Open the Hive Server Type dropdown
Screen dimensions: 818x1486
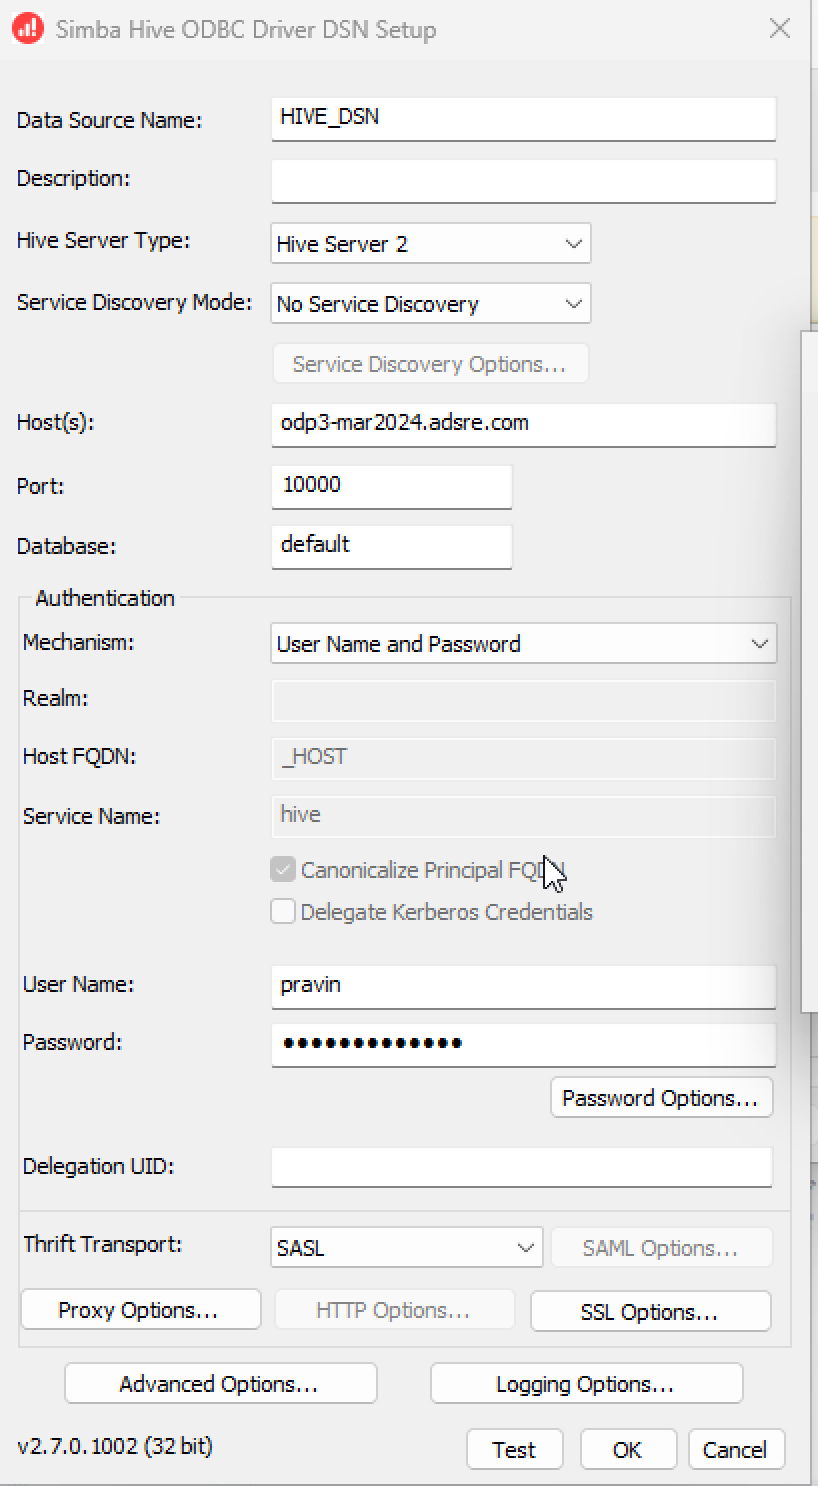pos(431,244)
